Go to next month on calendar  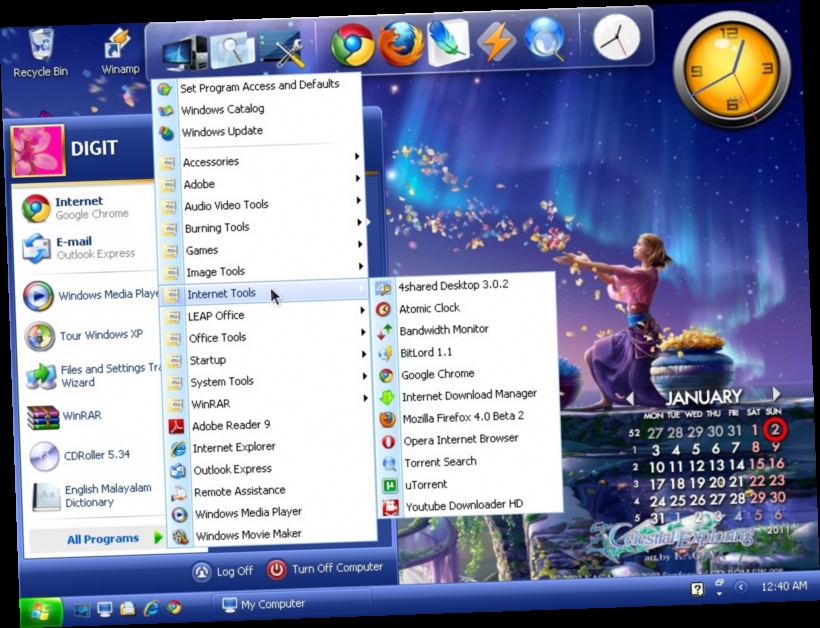coord(776,393)
